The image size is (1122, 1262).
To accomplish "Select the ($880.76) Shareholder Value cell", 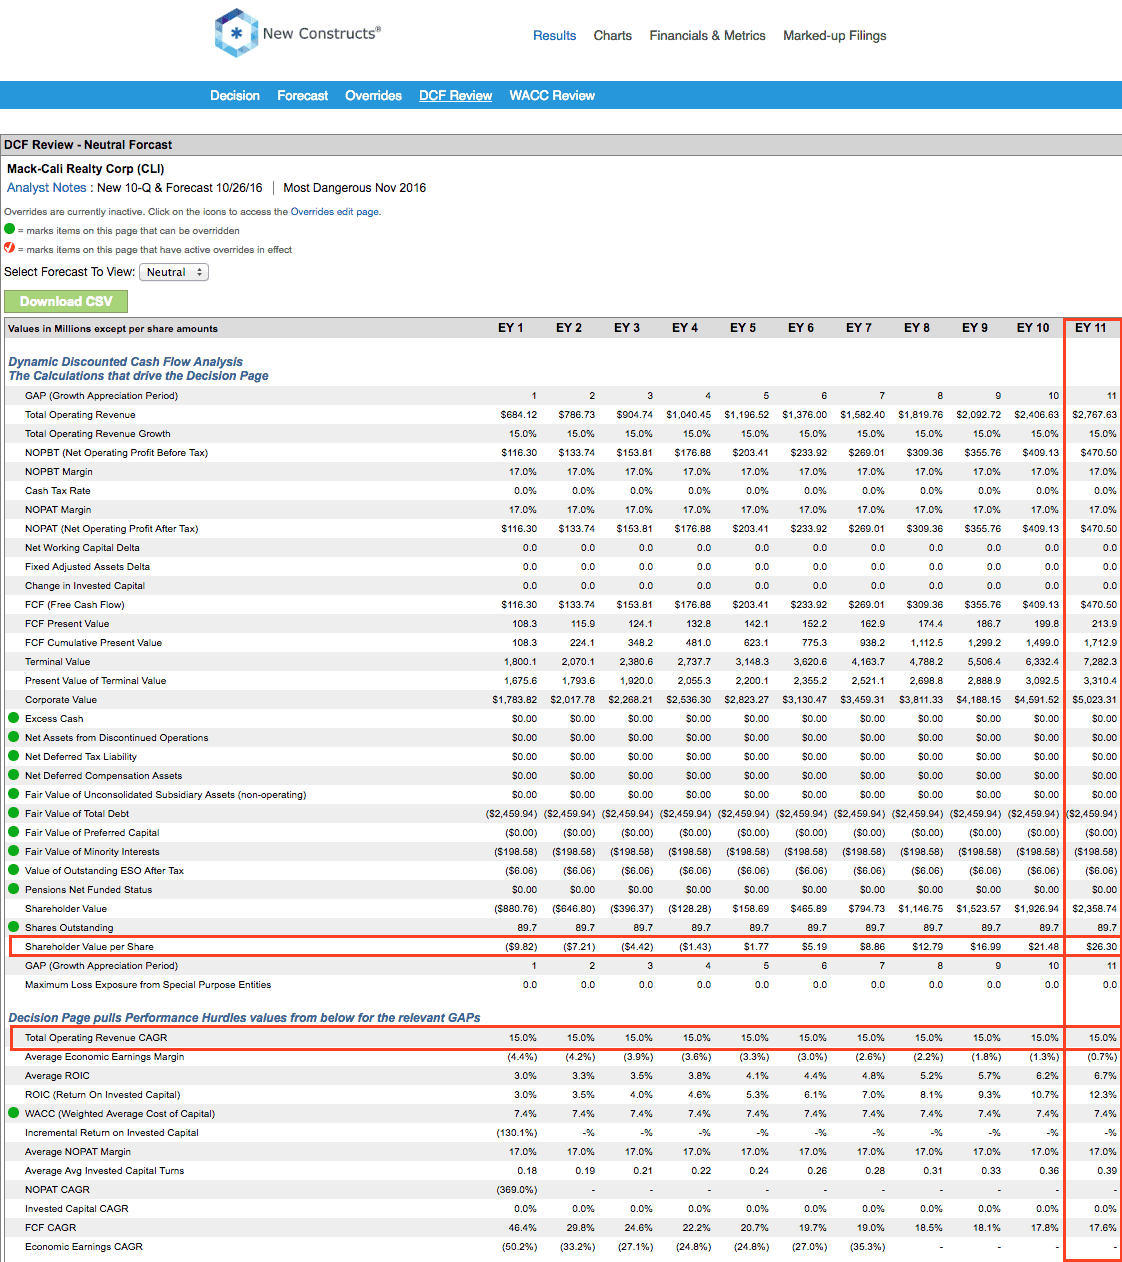I will [516, 908].
